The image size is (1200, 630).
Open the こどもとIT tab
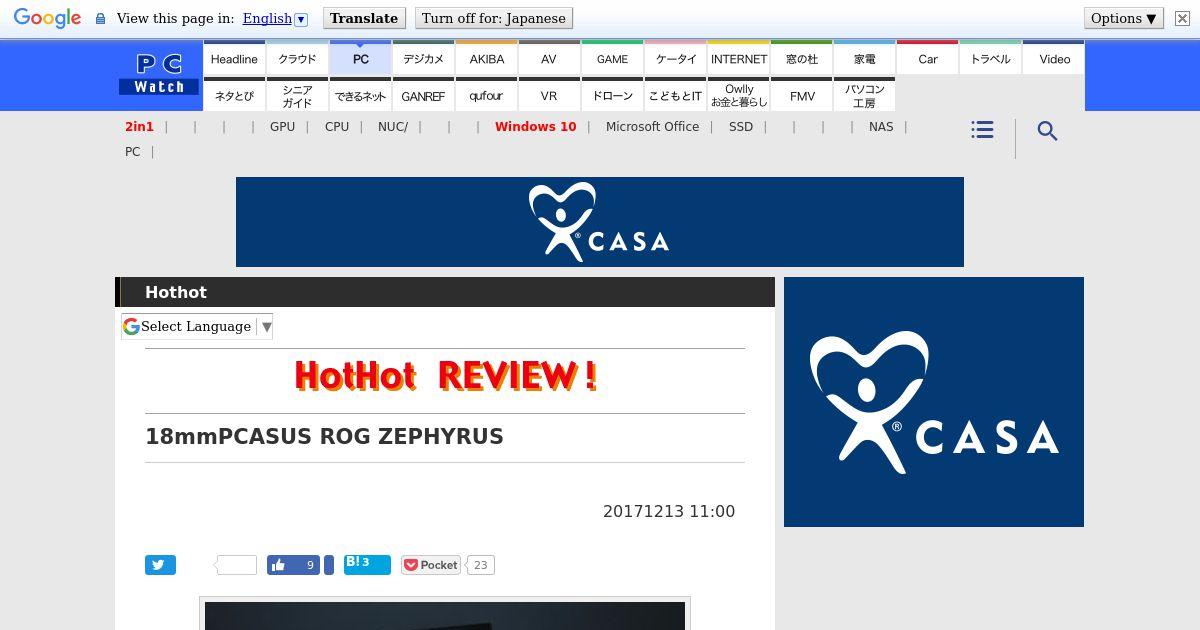coord(675,95)
